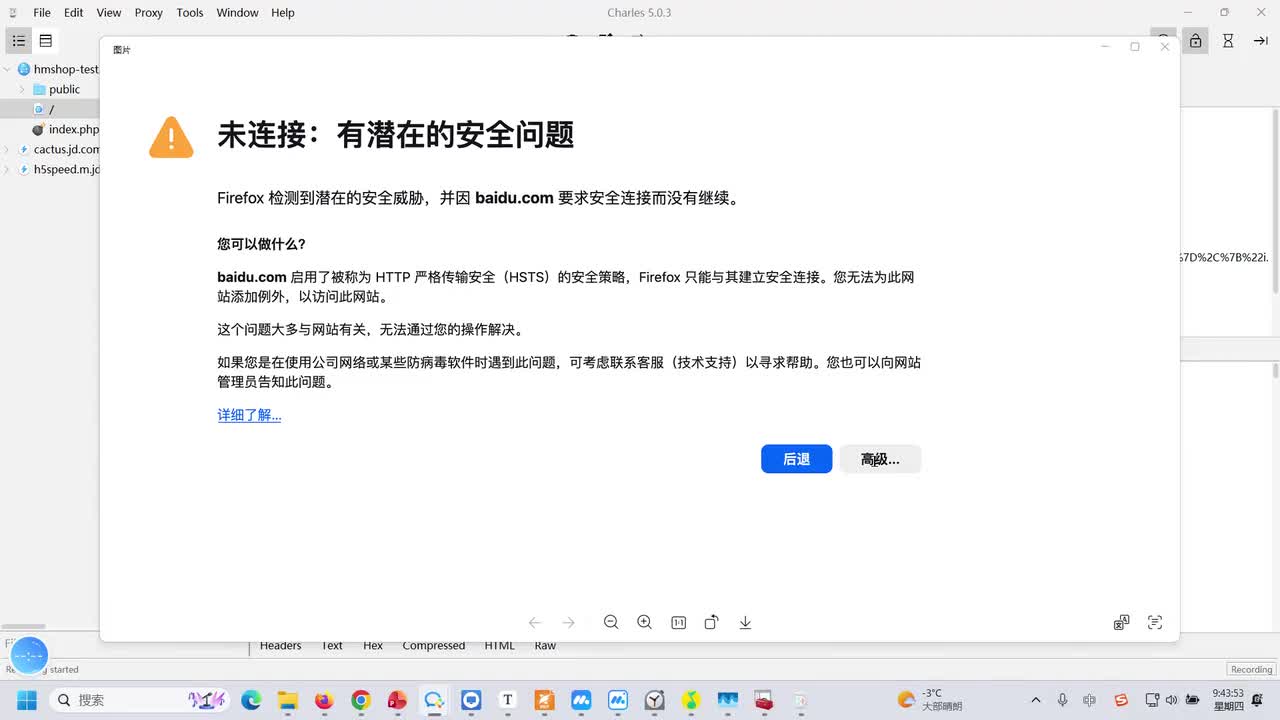Open the File menu
Image resolution: width=1280 pixels, height=720 pixels.
coord(42,13)
